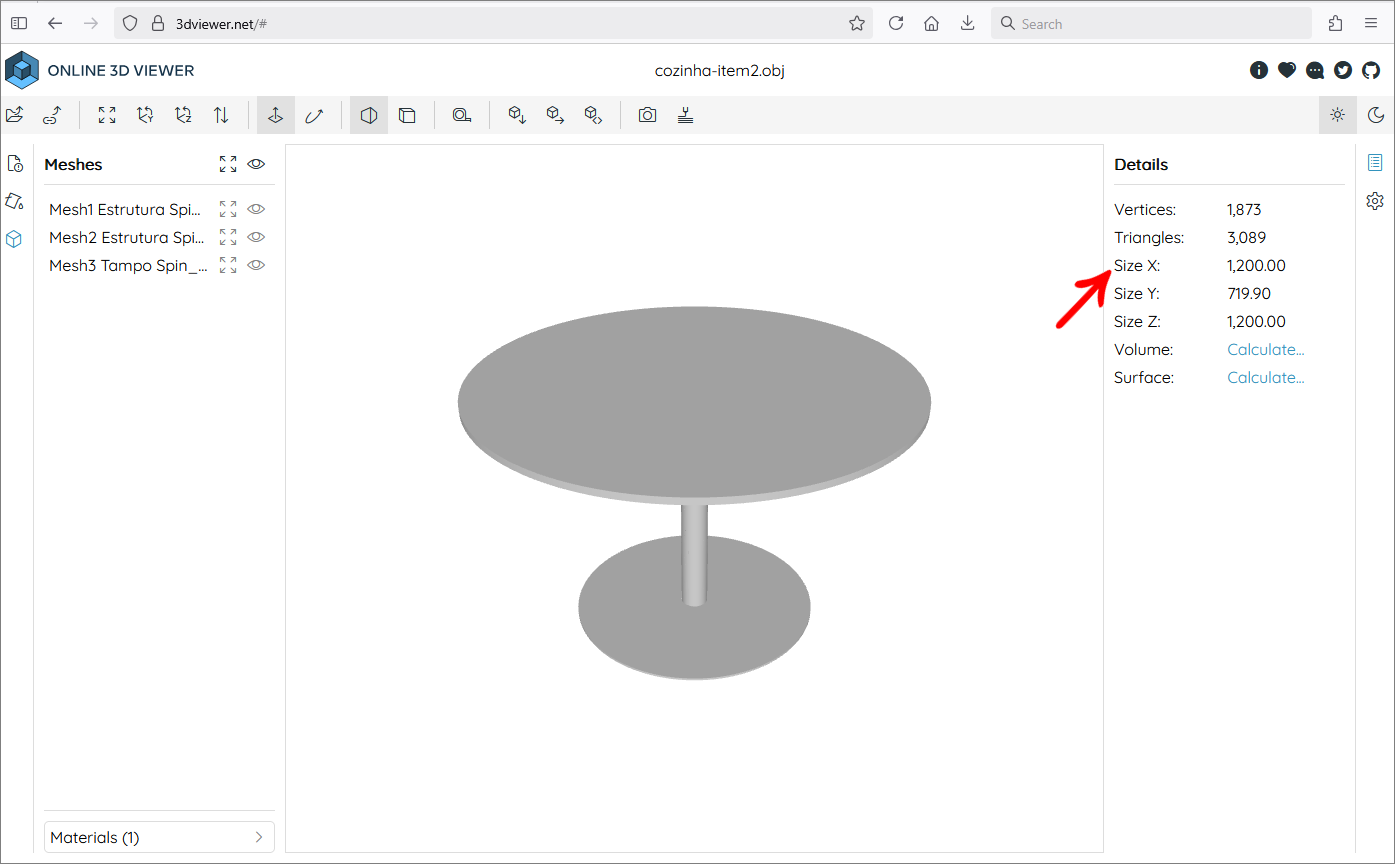1395x864 pixels.
Task: Open a model from your device
Action: coord(15,115)
